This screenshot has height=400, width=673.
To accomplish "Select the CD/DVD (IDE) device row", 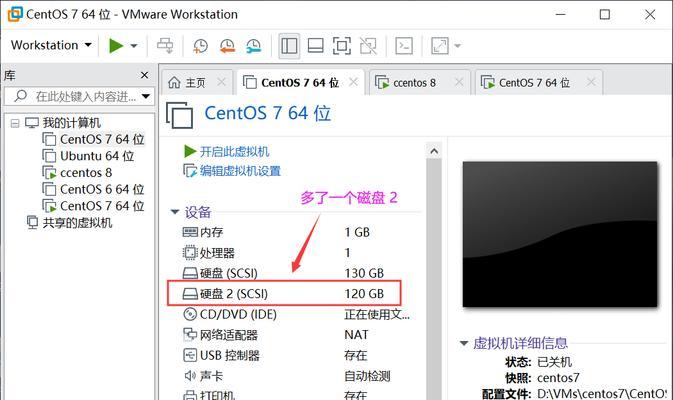I will point(296,315).
